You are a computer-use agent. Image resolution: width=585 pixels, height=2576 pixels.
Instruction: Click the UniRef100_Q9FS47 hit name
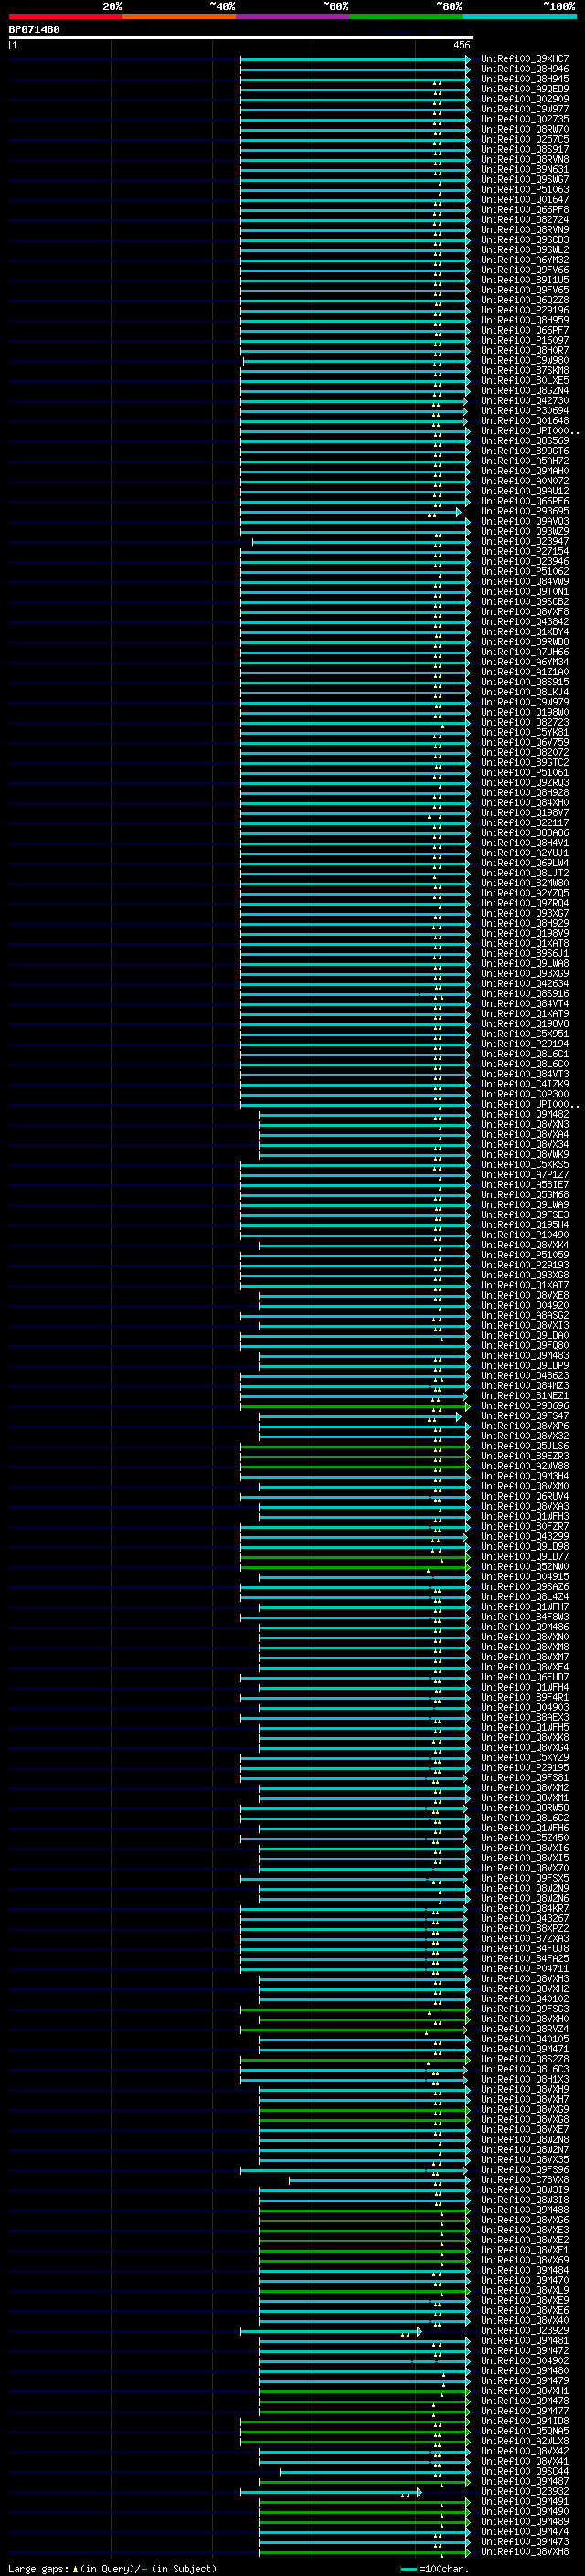[x=525, y=1416]
